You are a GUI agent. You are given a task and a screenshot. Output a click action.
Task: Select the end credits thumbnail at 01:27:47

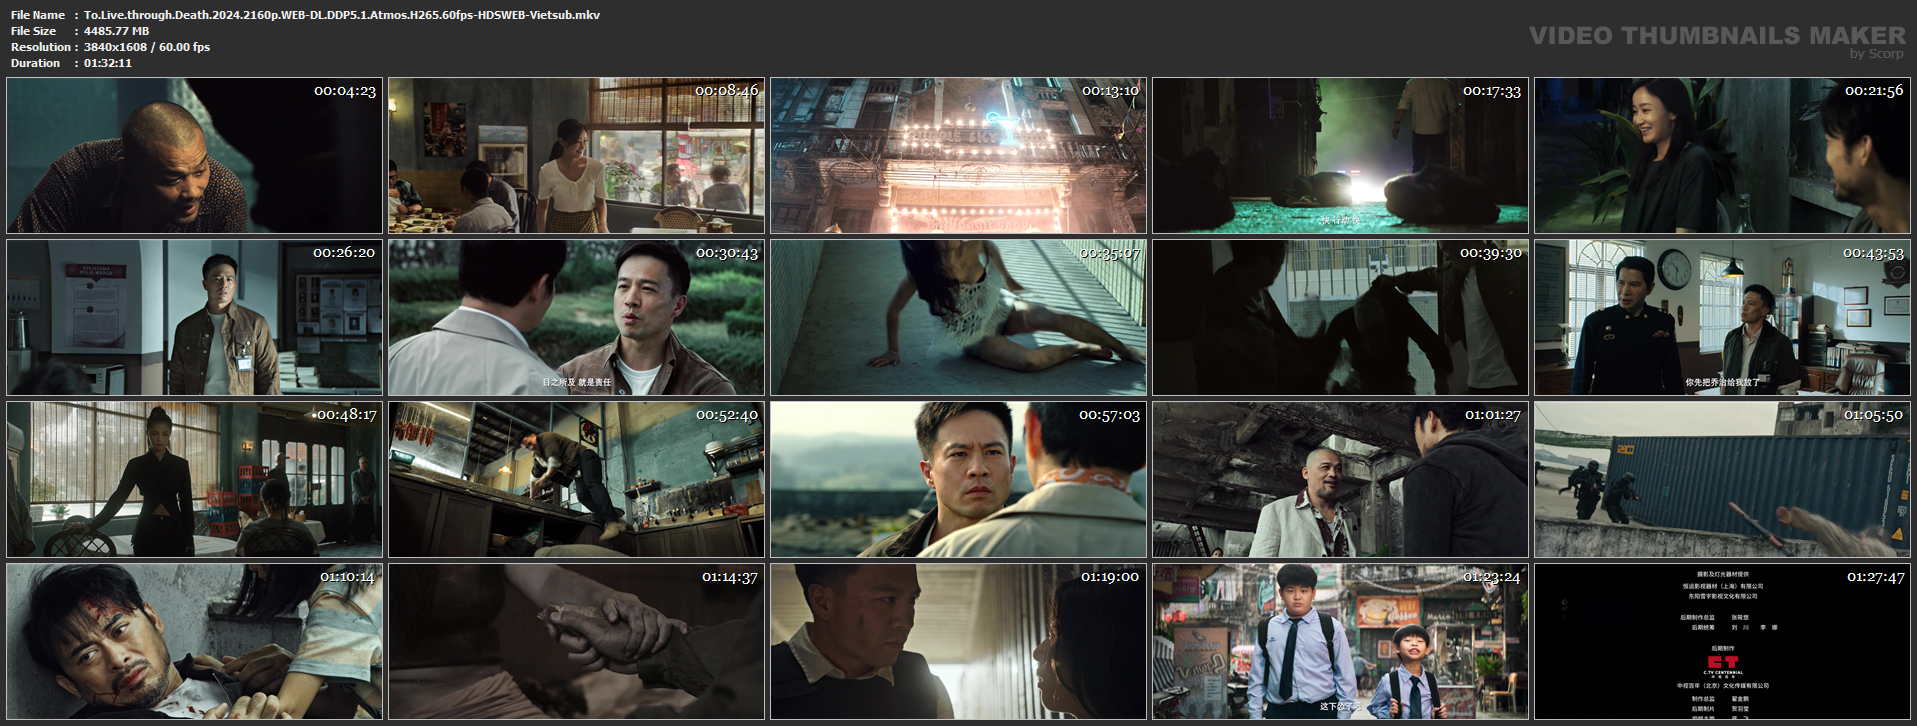(x=1722, y=642)
